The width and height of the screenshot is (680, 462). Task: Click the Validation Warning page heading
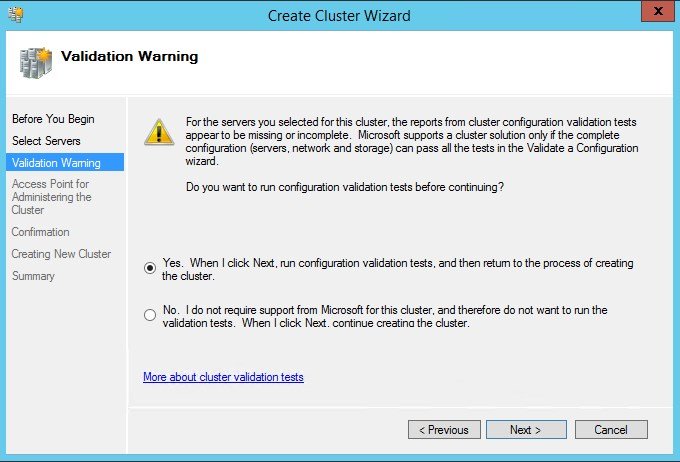click(129, 57)
